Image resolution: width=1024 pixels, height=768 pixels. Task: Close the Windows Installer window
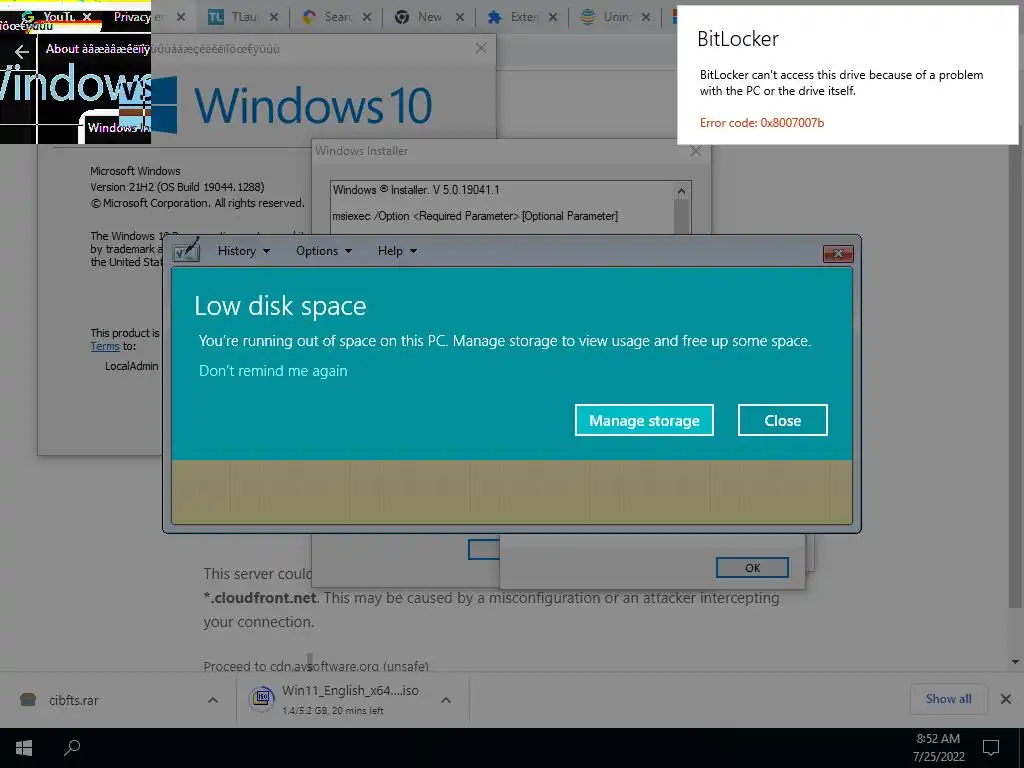pos(696,151)
